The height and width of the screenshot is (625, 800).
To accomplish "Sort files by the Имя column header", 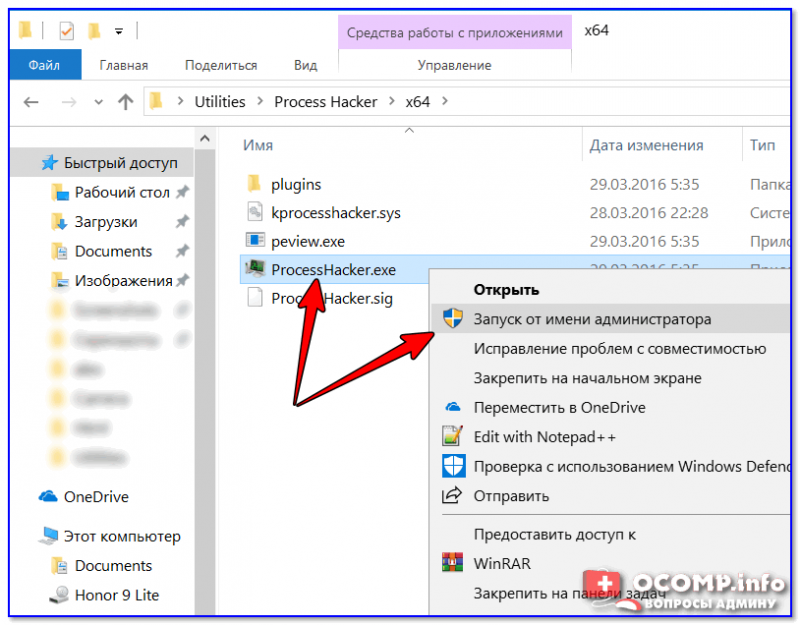I will 258,145.
